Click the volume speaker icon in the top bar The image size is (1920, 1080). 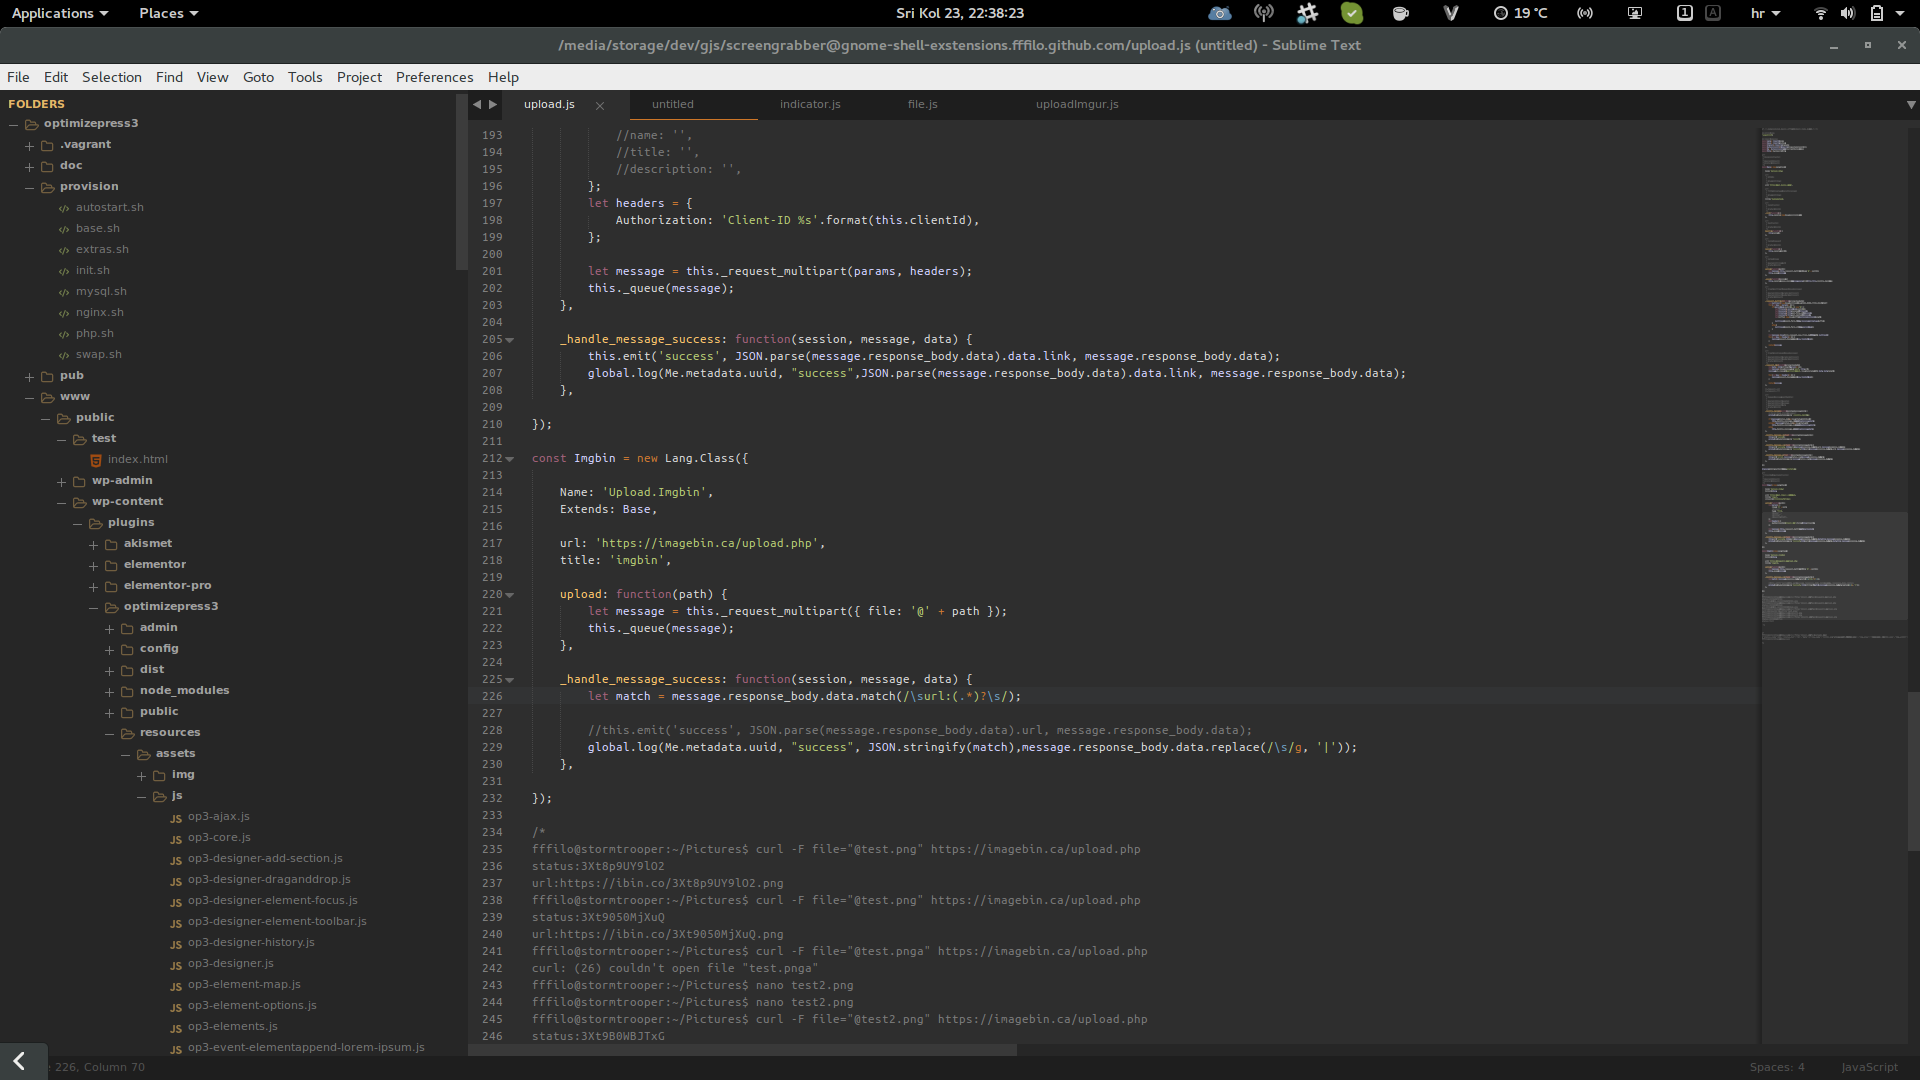point(1848,13)
